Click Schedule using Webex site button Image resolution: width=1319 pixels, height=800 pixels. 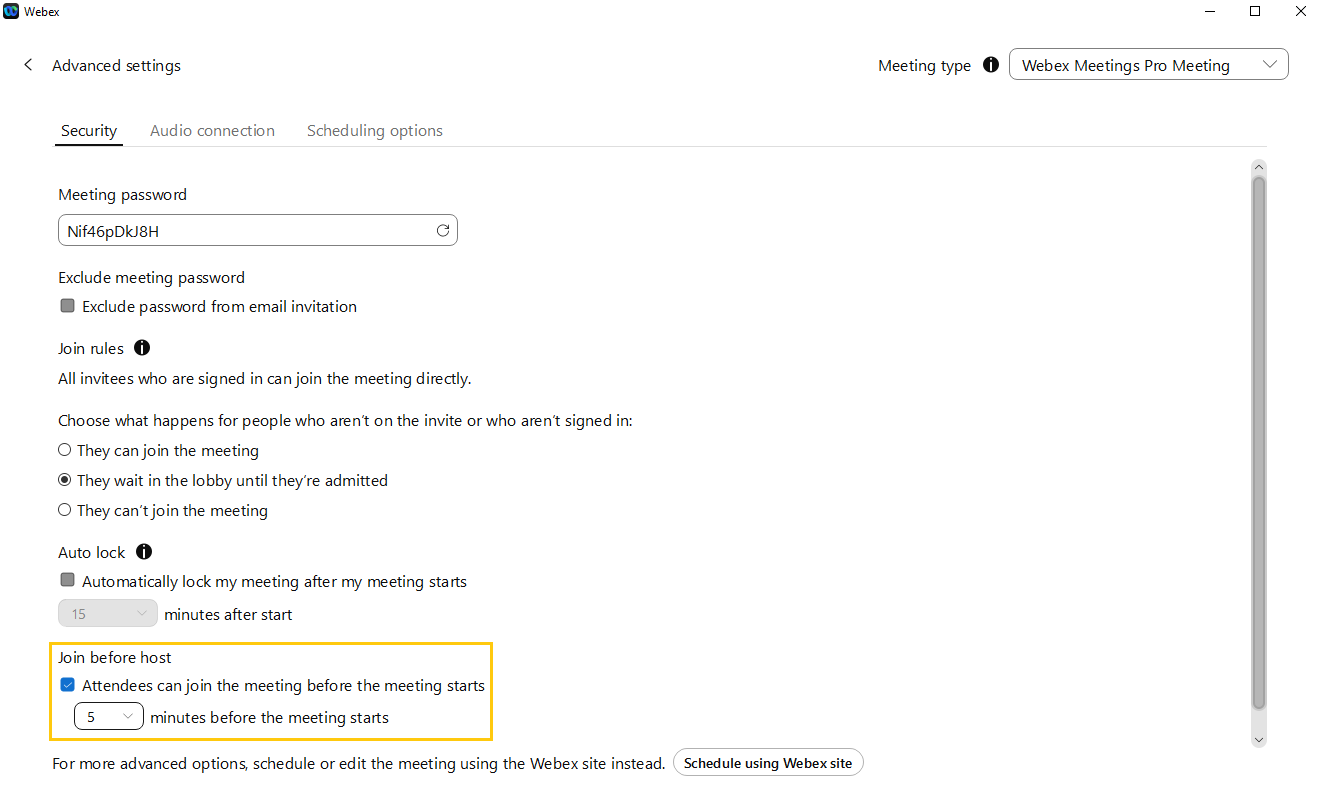pyautogui.click(x=767, y=763)
